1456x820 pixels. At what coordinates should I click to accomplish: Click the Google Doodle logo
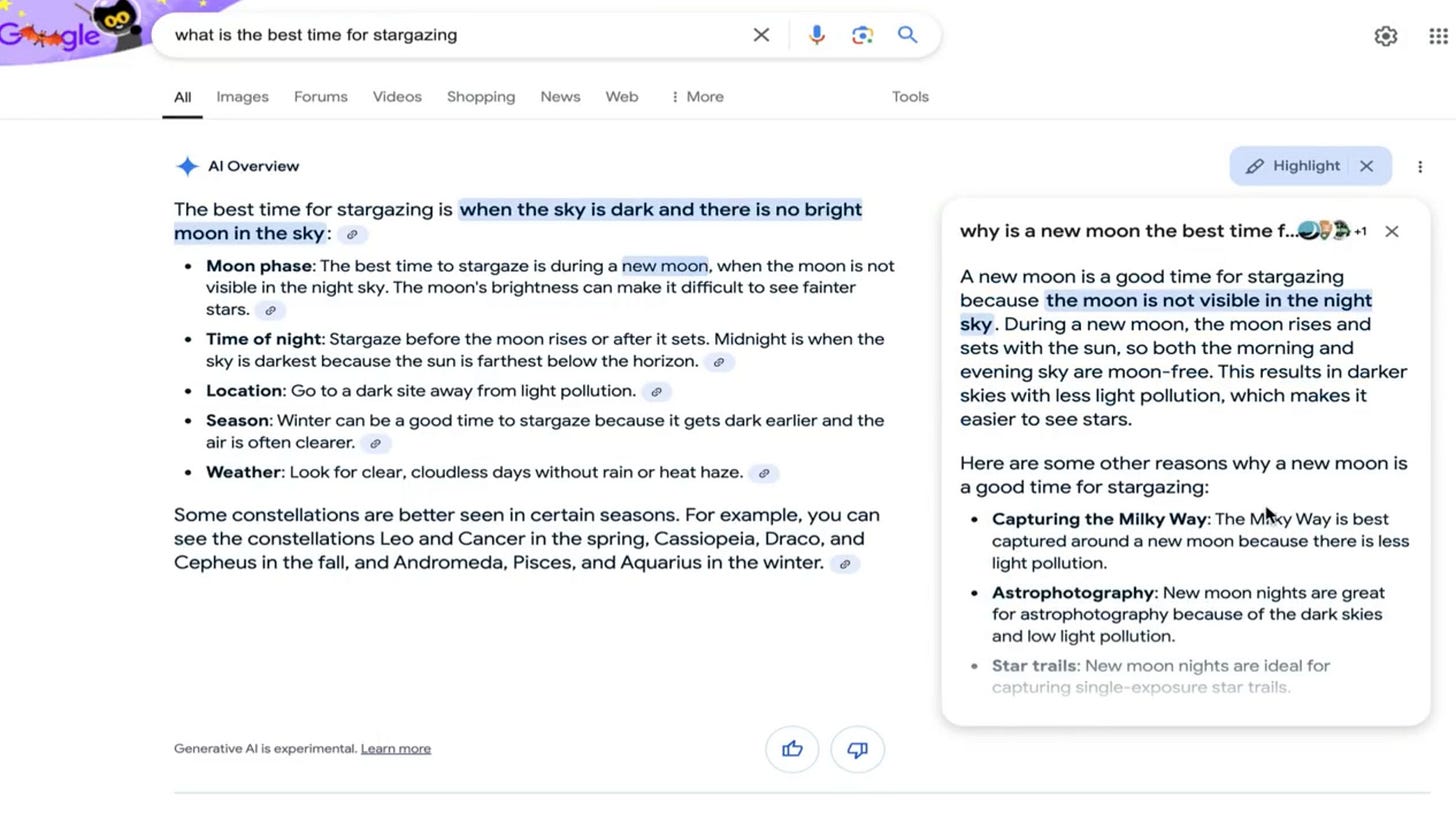70,30
